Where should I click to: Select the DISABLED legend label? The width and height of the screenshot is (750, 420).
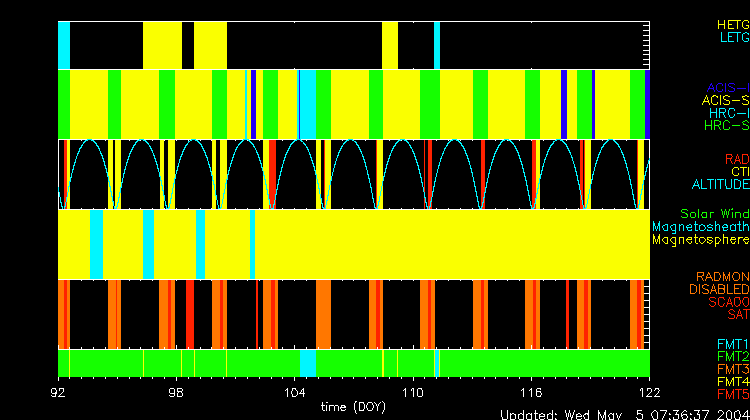718,290
